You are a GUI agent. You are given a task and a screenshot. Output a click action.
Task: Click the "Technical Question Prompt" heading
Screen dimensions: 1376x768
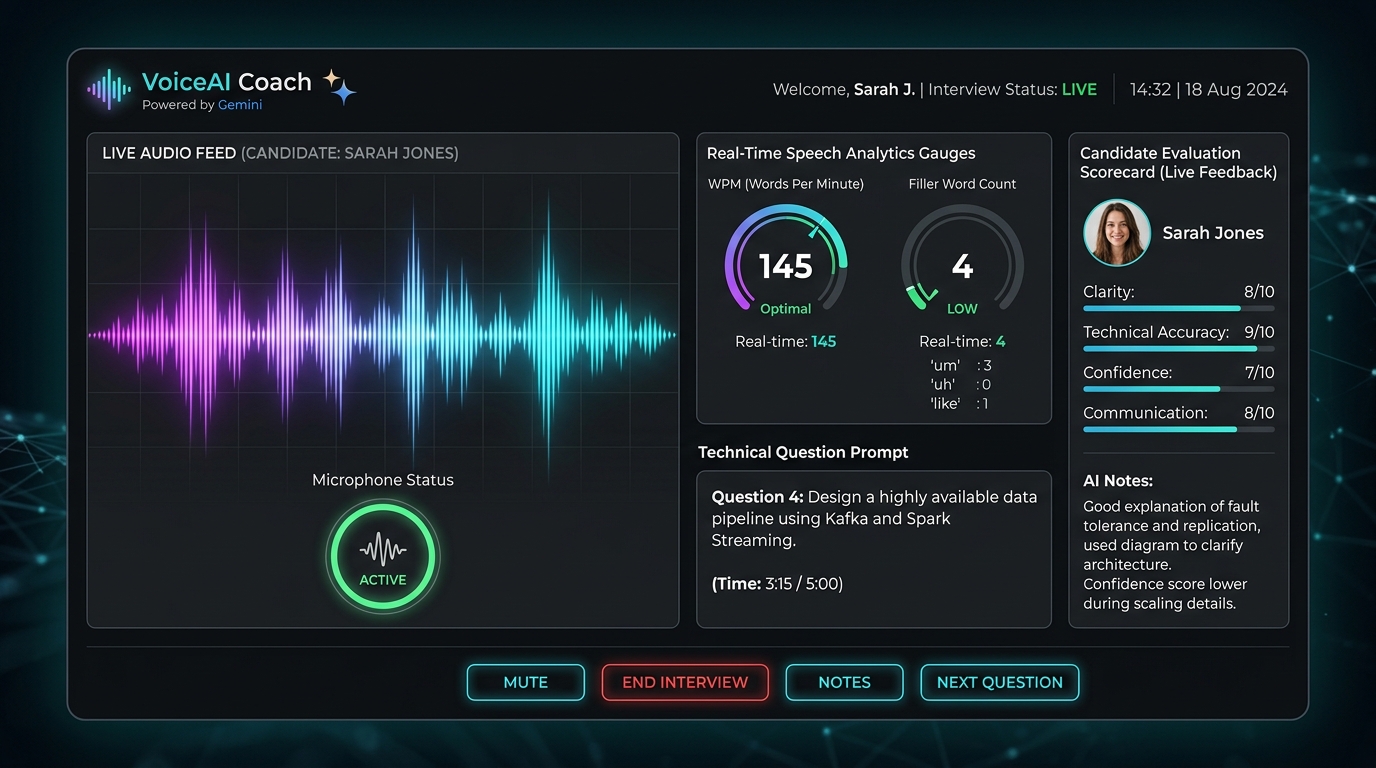coord(803,452)
